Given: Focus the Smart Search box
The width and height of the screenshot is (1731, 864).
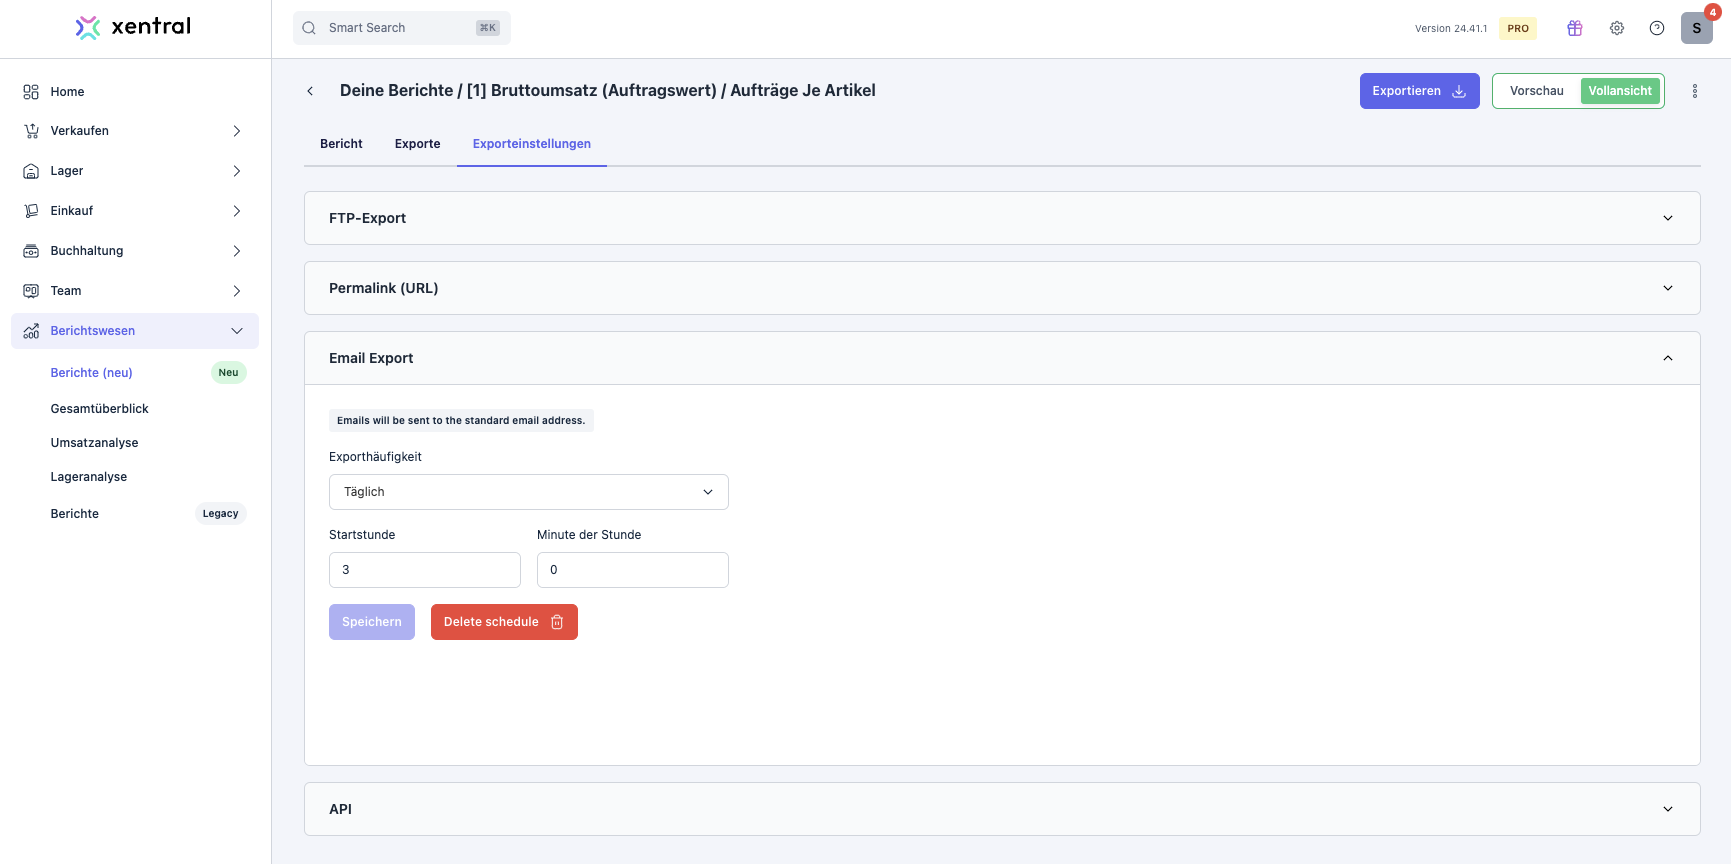Looking at the screenshot, I should pos(401,28).
